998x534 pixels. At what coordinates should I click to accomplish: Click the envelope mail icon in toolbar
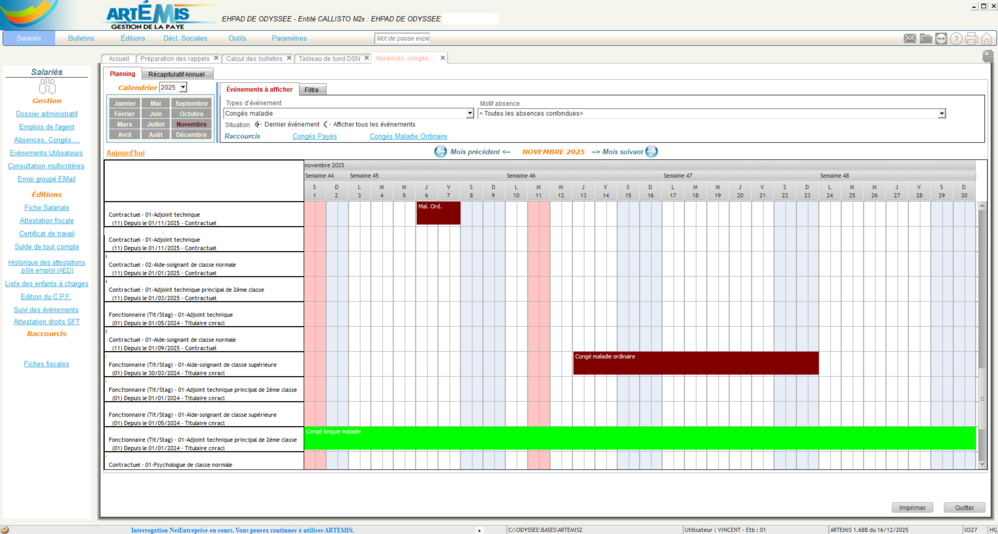pos(910,39)
